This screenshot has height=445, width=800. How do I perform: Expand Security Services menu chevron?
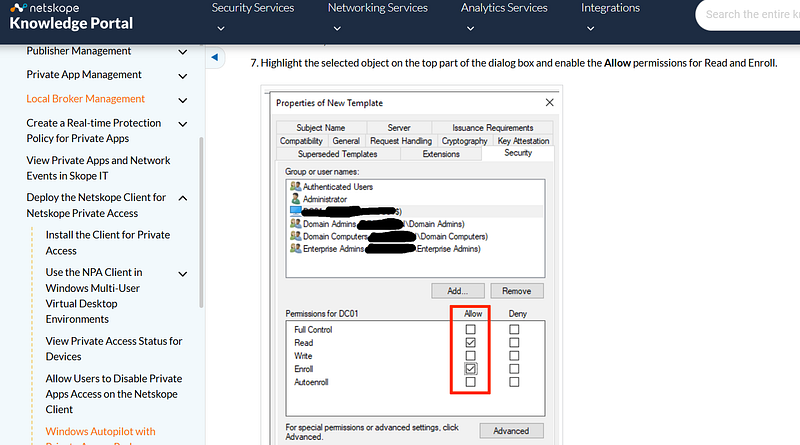(221, 29)
